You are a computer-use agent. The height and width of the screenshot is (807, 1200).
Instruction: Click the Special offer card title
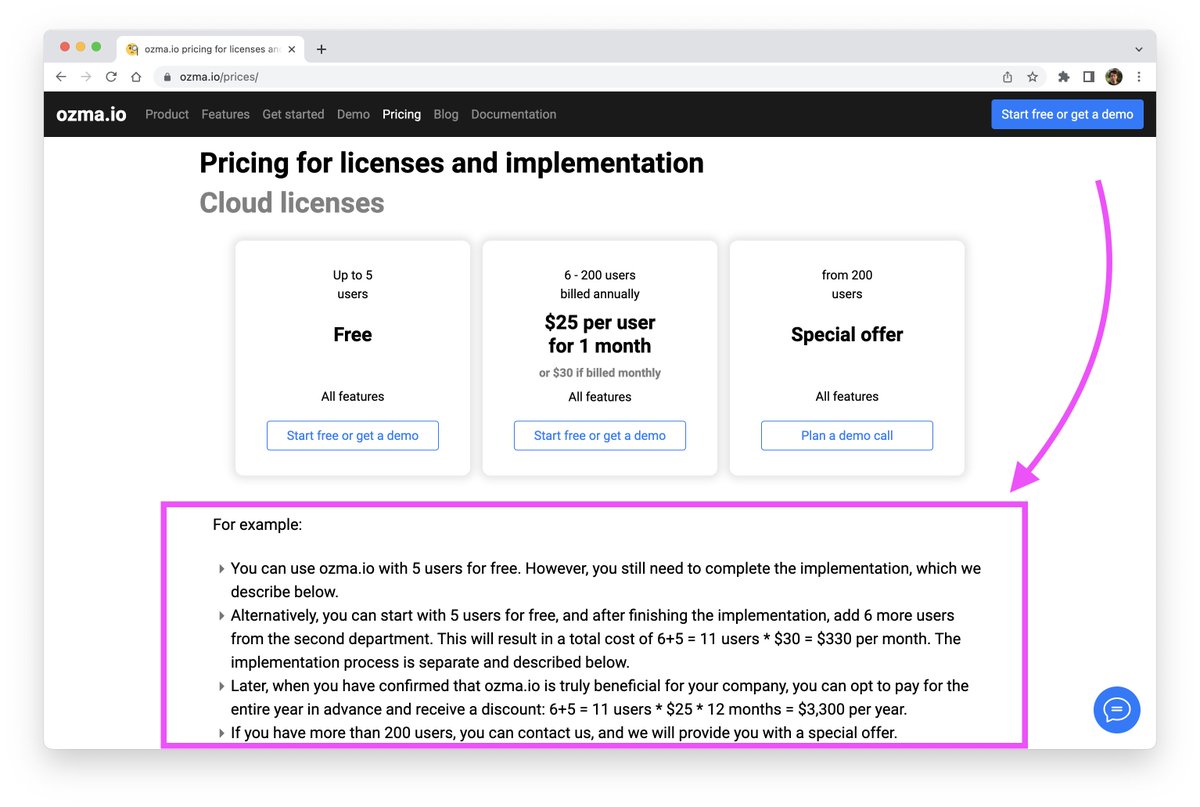tap(847, 335)
